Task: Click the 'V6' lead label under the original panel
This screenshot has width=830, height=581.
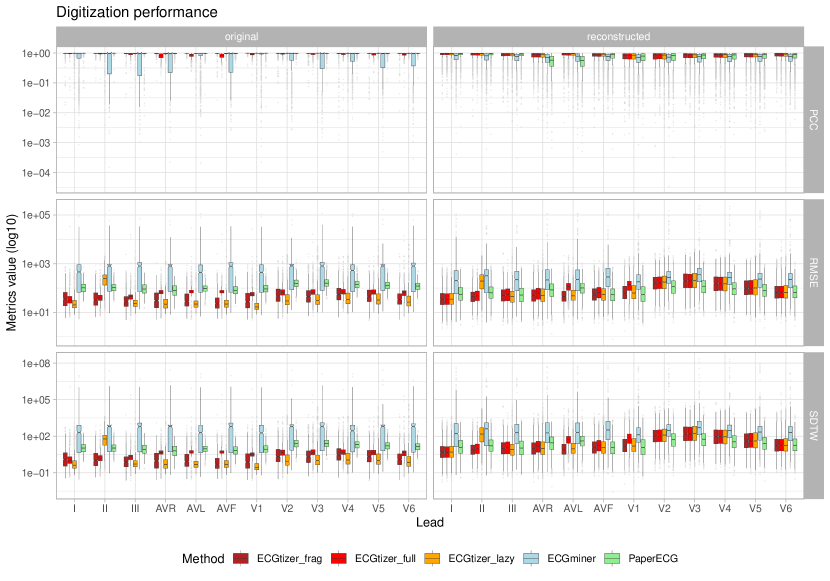Action: (x=409, y=509)
